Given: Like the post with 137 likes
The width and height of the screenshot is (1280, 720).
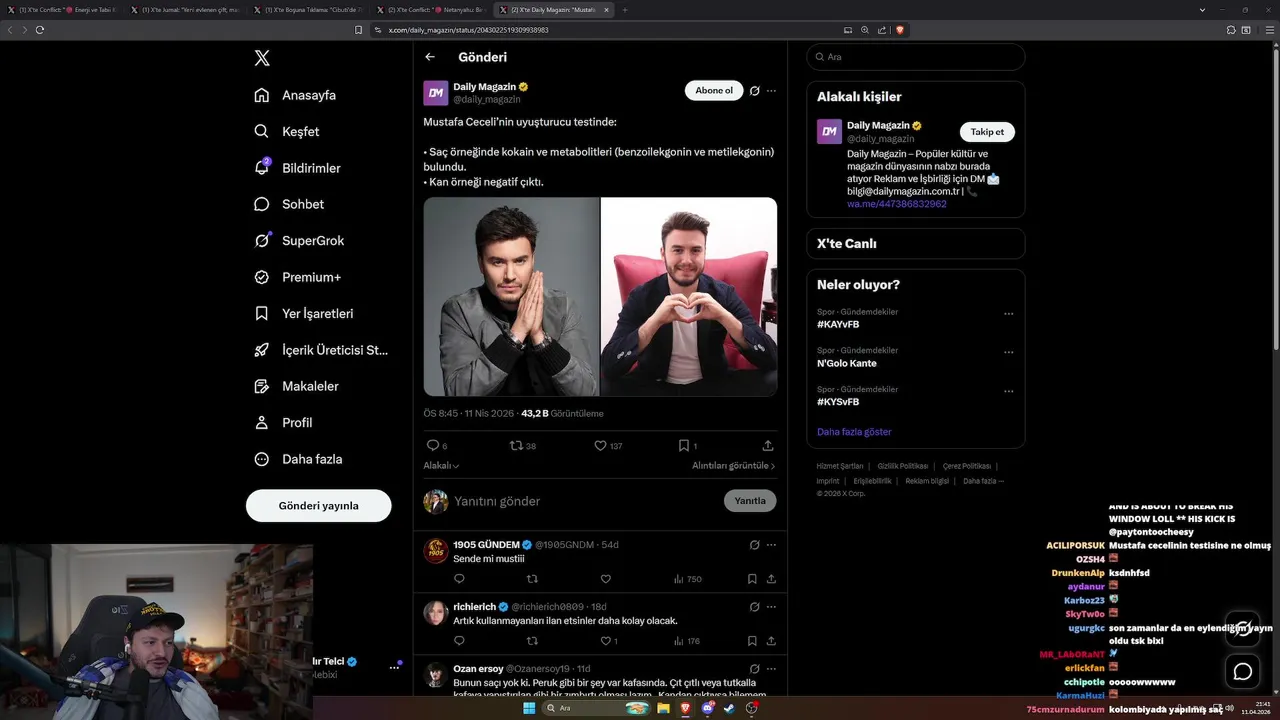Looking at the screenshot, I should (x=600, y=445).
